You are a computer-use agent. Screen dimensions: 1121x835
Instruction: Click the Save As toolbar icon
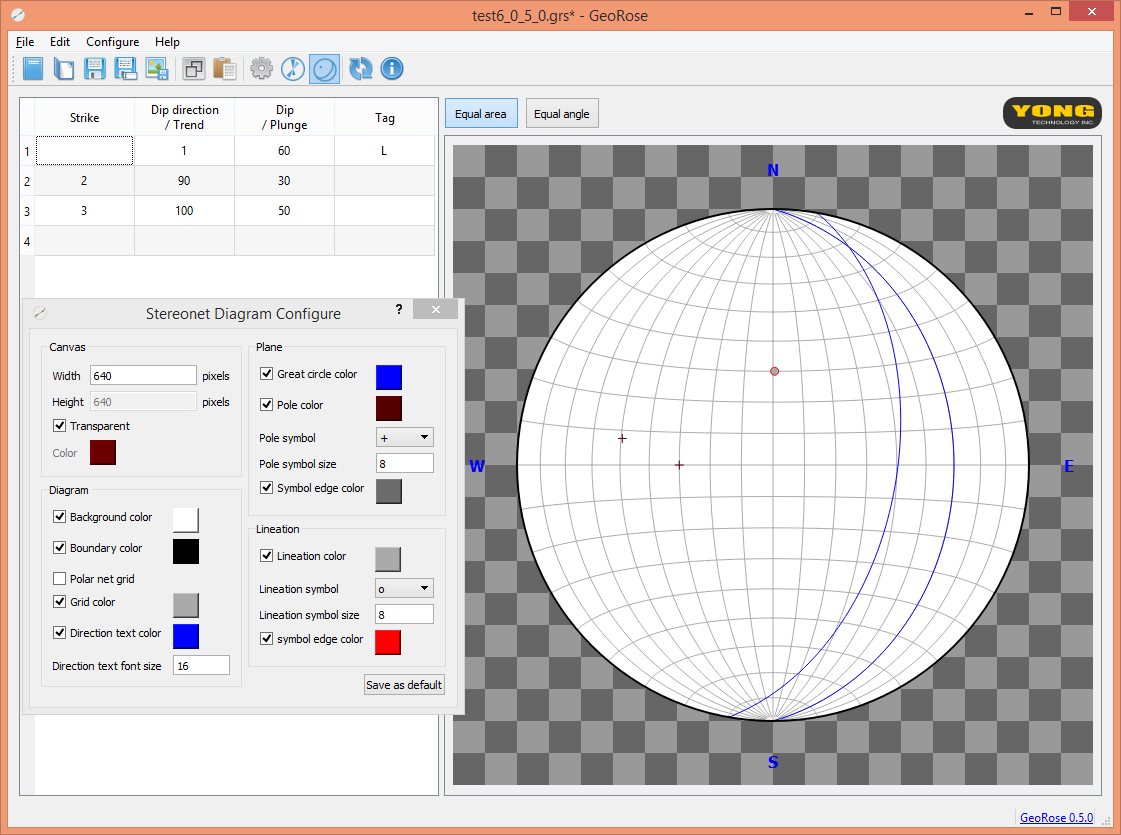pos(125,69)
